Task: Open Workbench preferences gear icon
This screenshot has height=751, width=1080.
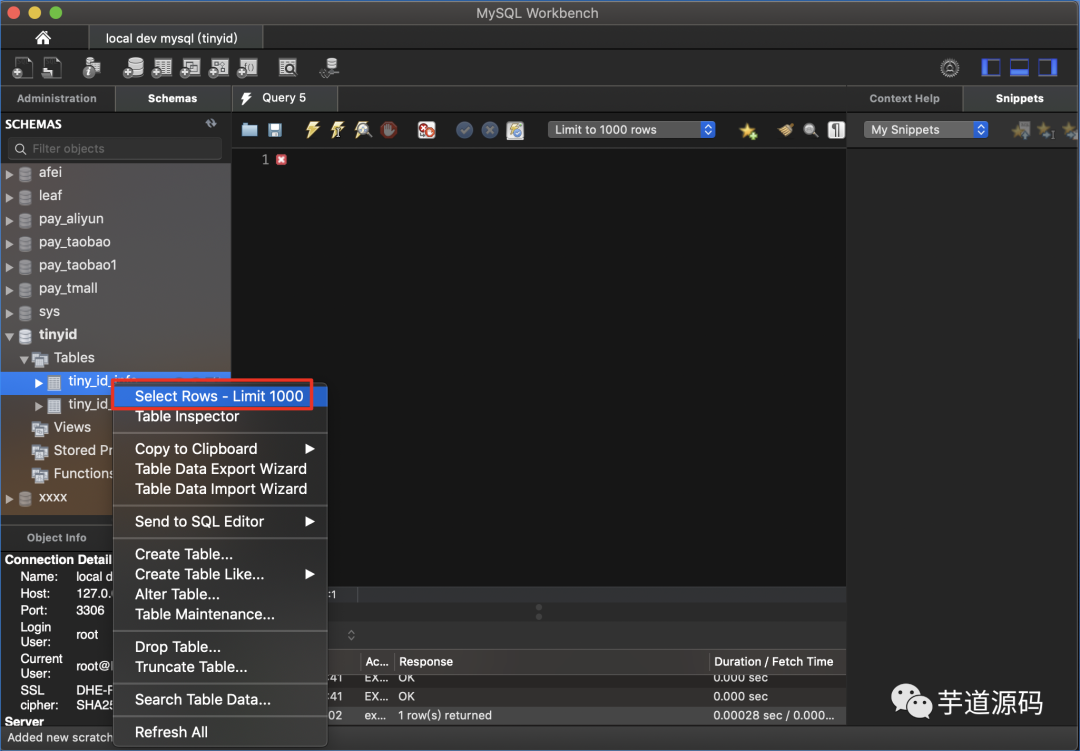Action: pyautogui.click(x=950, y=68)
